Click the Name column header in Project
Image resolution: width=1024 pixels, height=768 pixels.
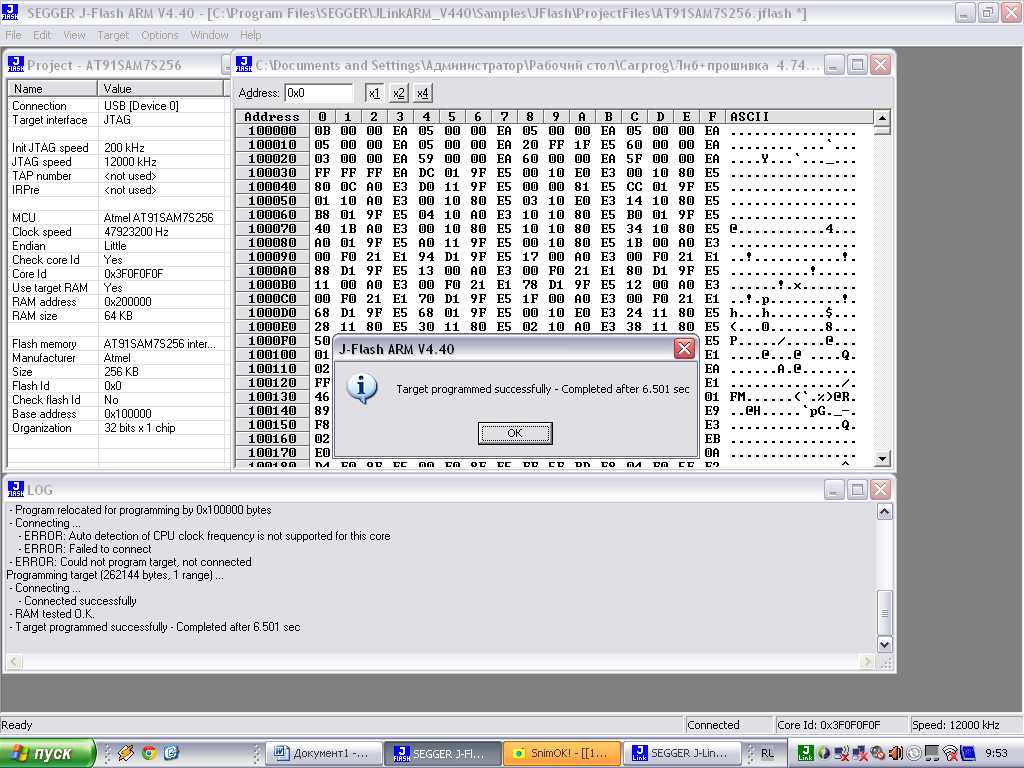coord(52,88)
